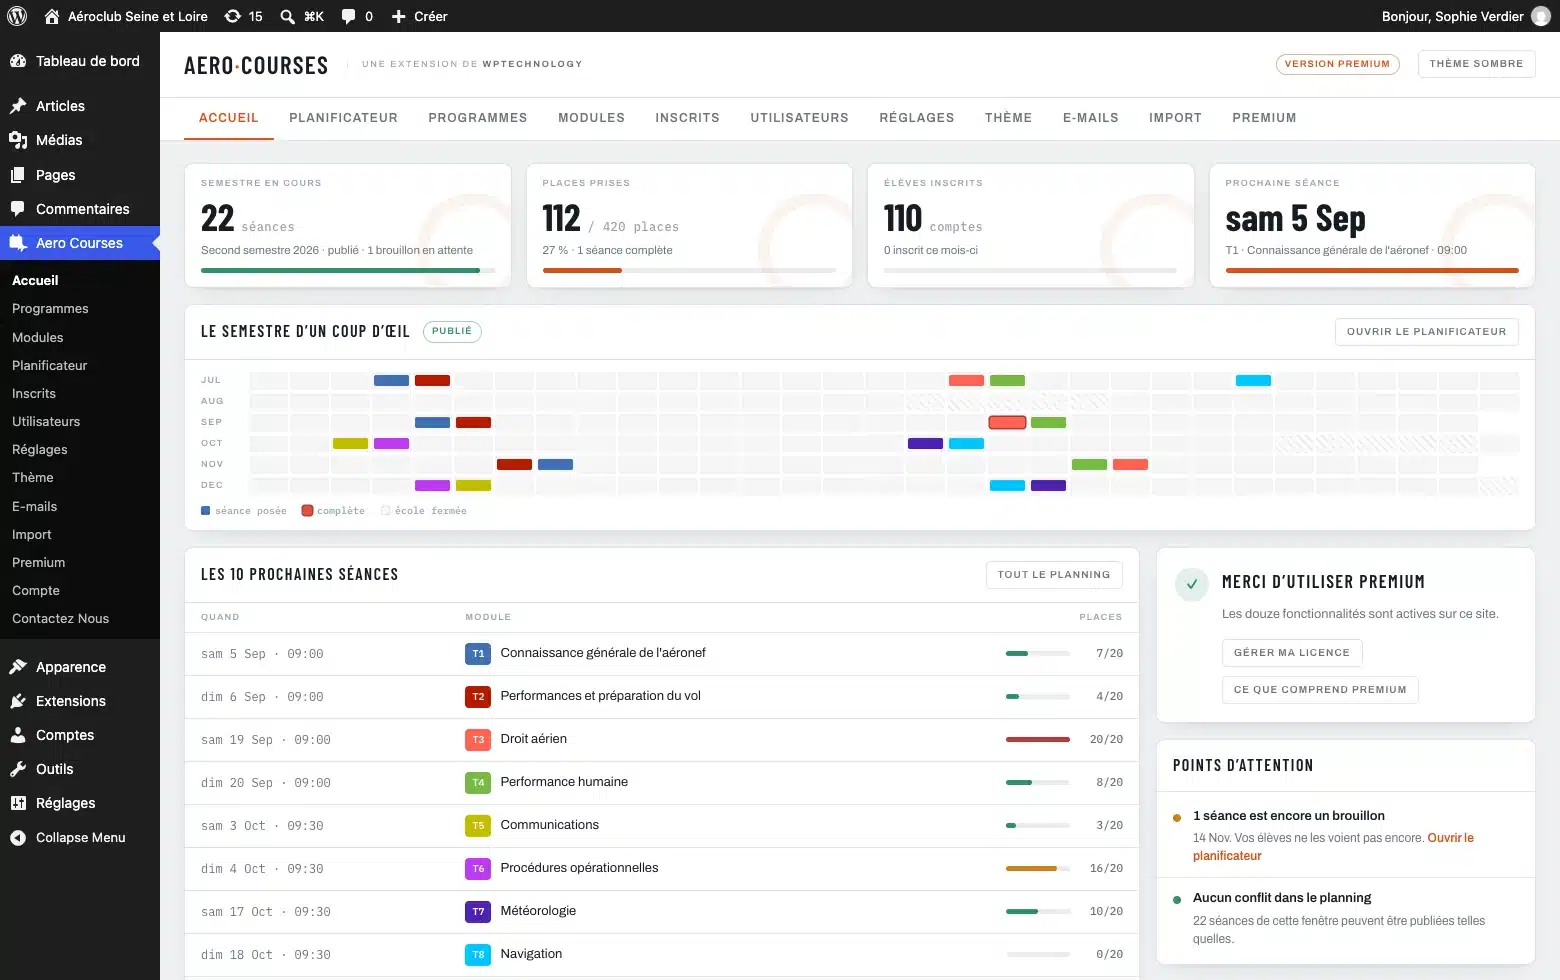Click the T6 module badge
The image size is (1560, 980).
(x=478, y=869)
